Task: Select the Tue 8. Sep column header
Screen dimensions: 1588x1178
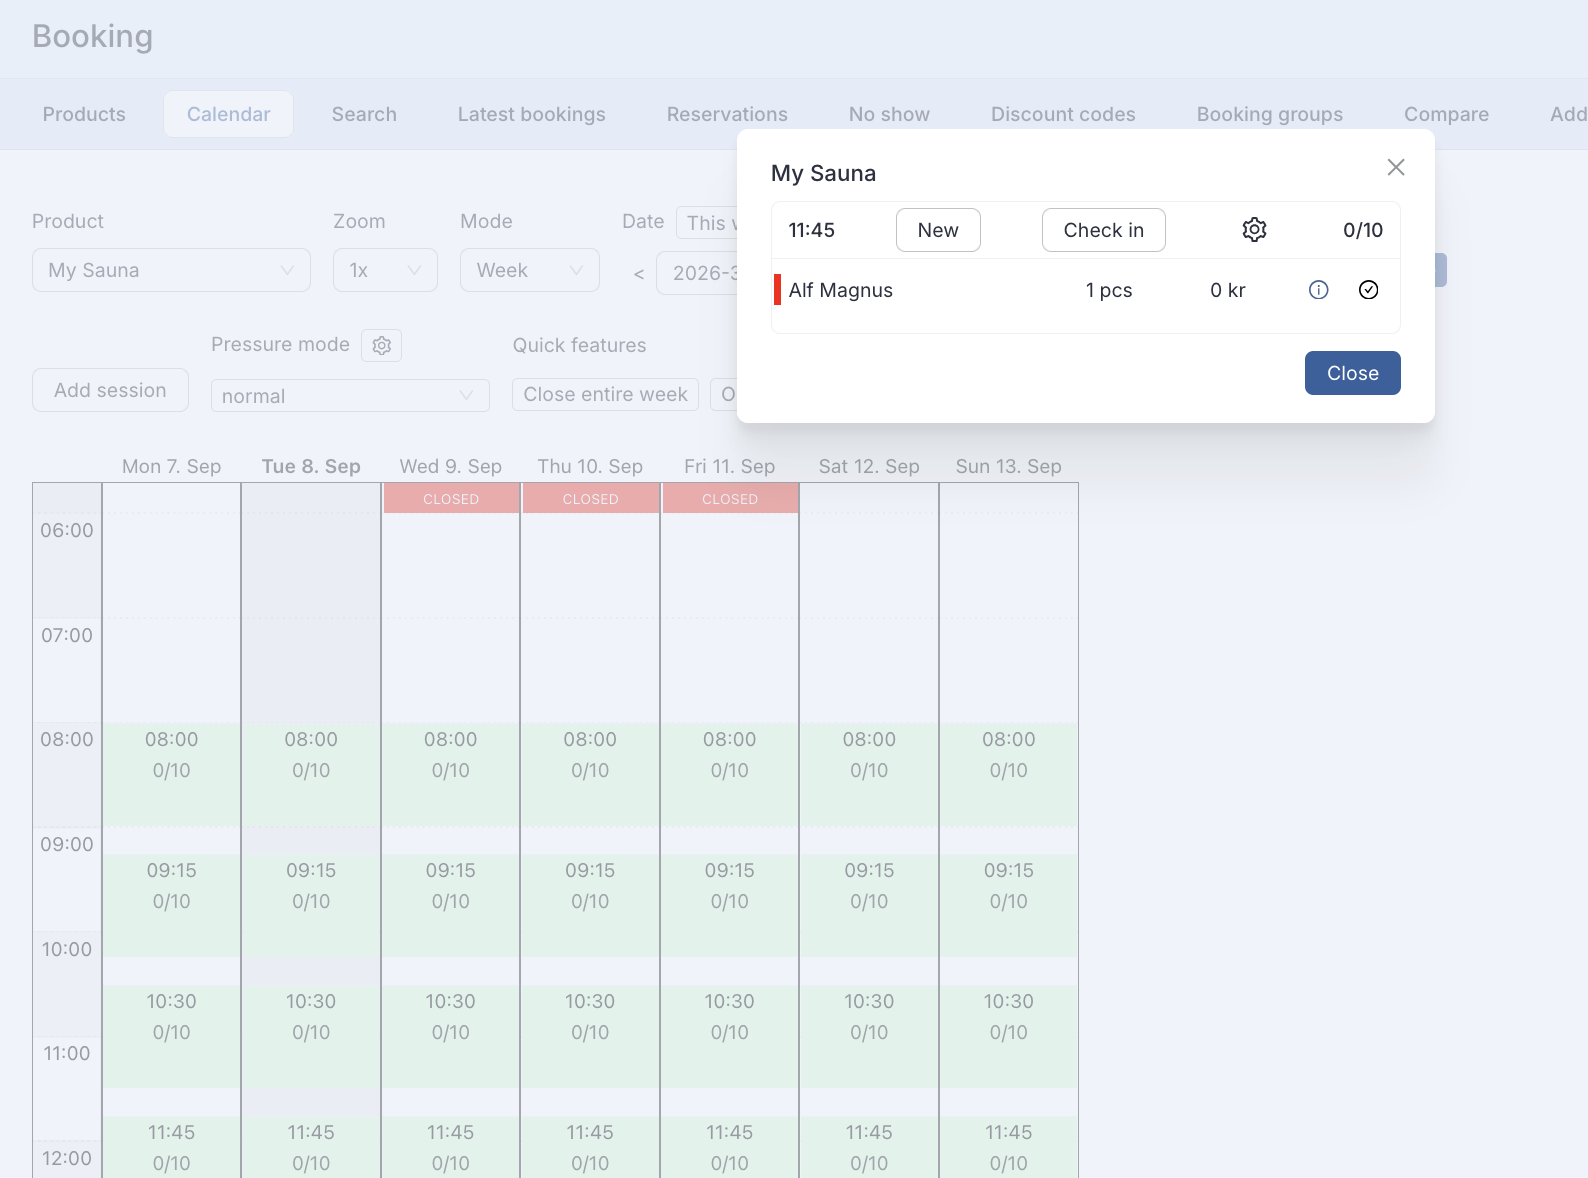Action: tap(311, 466)
